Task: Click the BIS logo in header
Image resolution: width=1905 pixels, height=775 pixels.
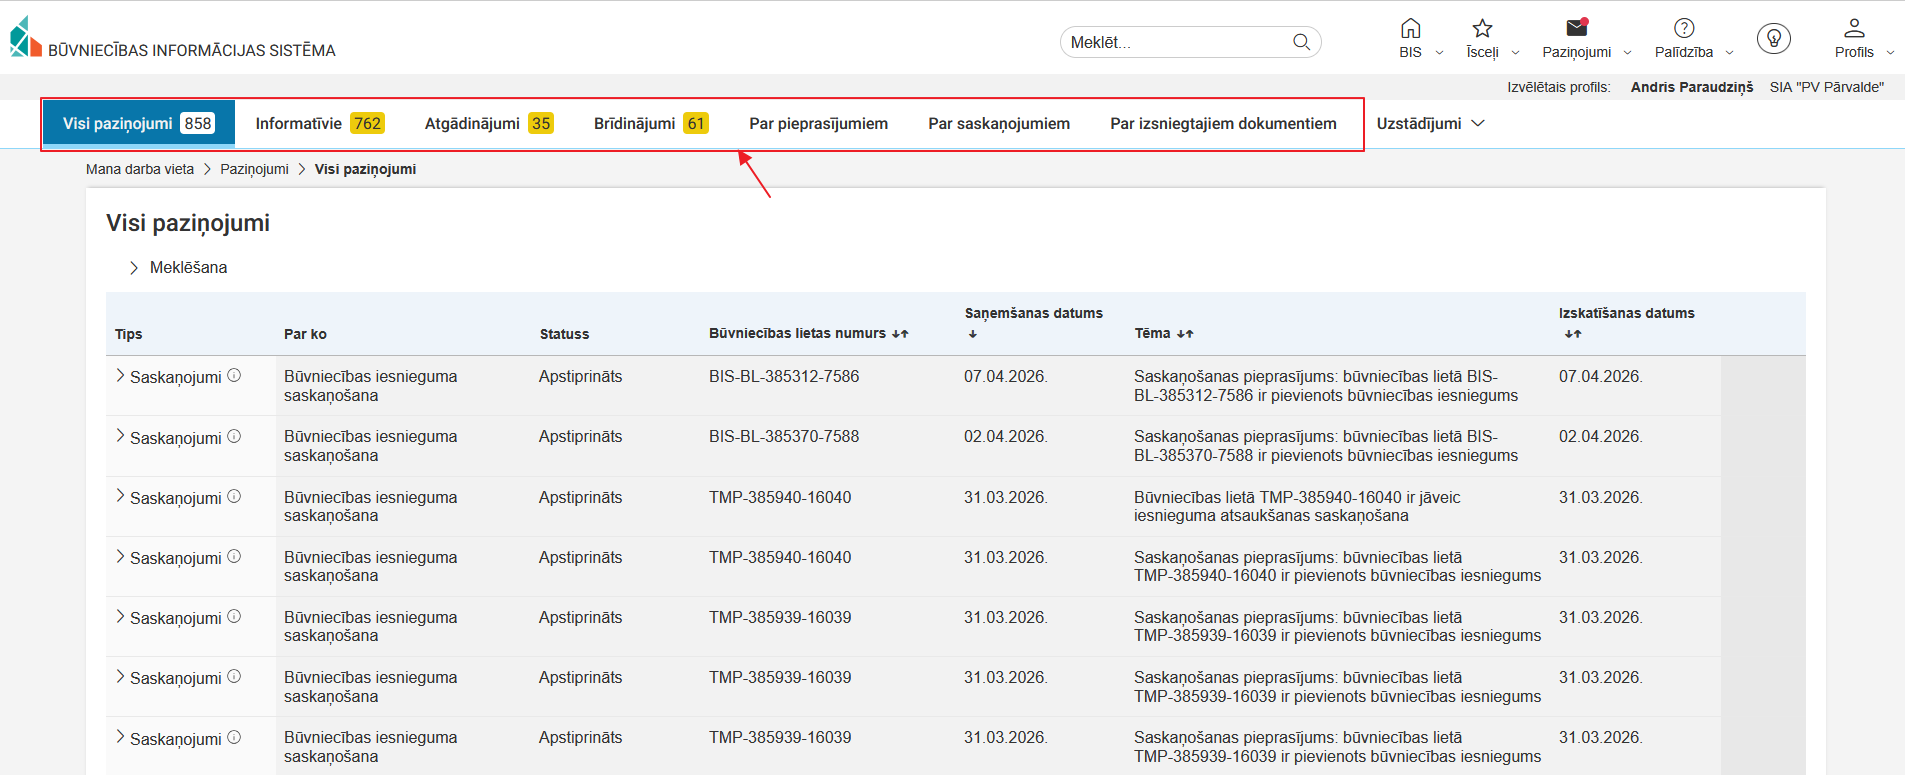Action: [26, 37]
